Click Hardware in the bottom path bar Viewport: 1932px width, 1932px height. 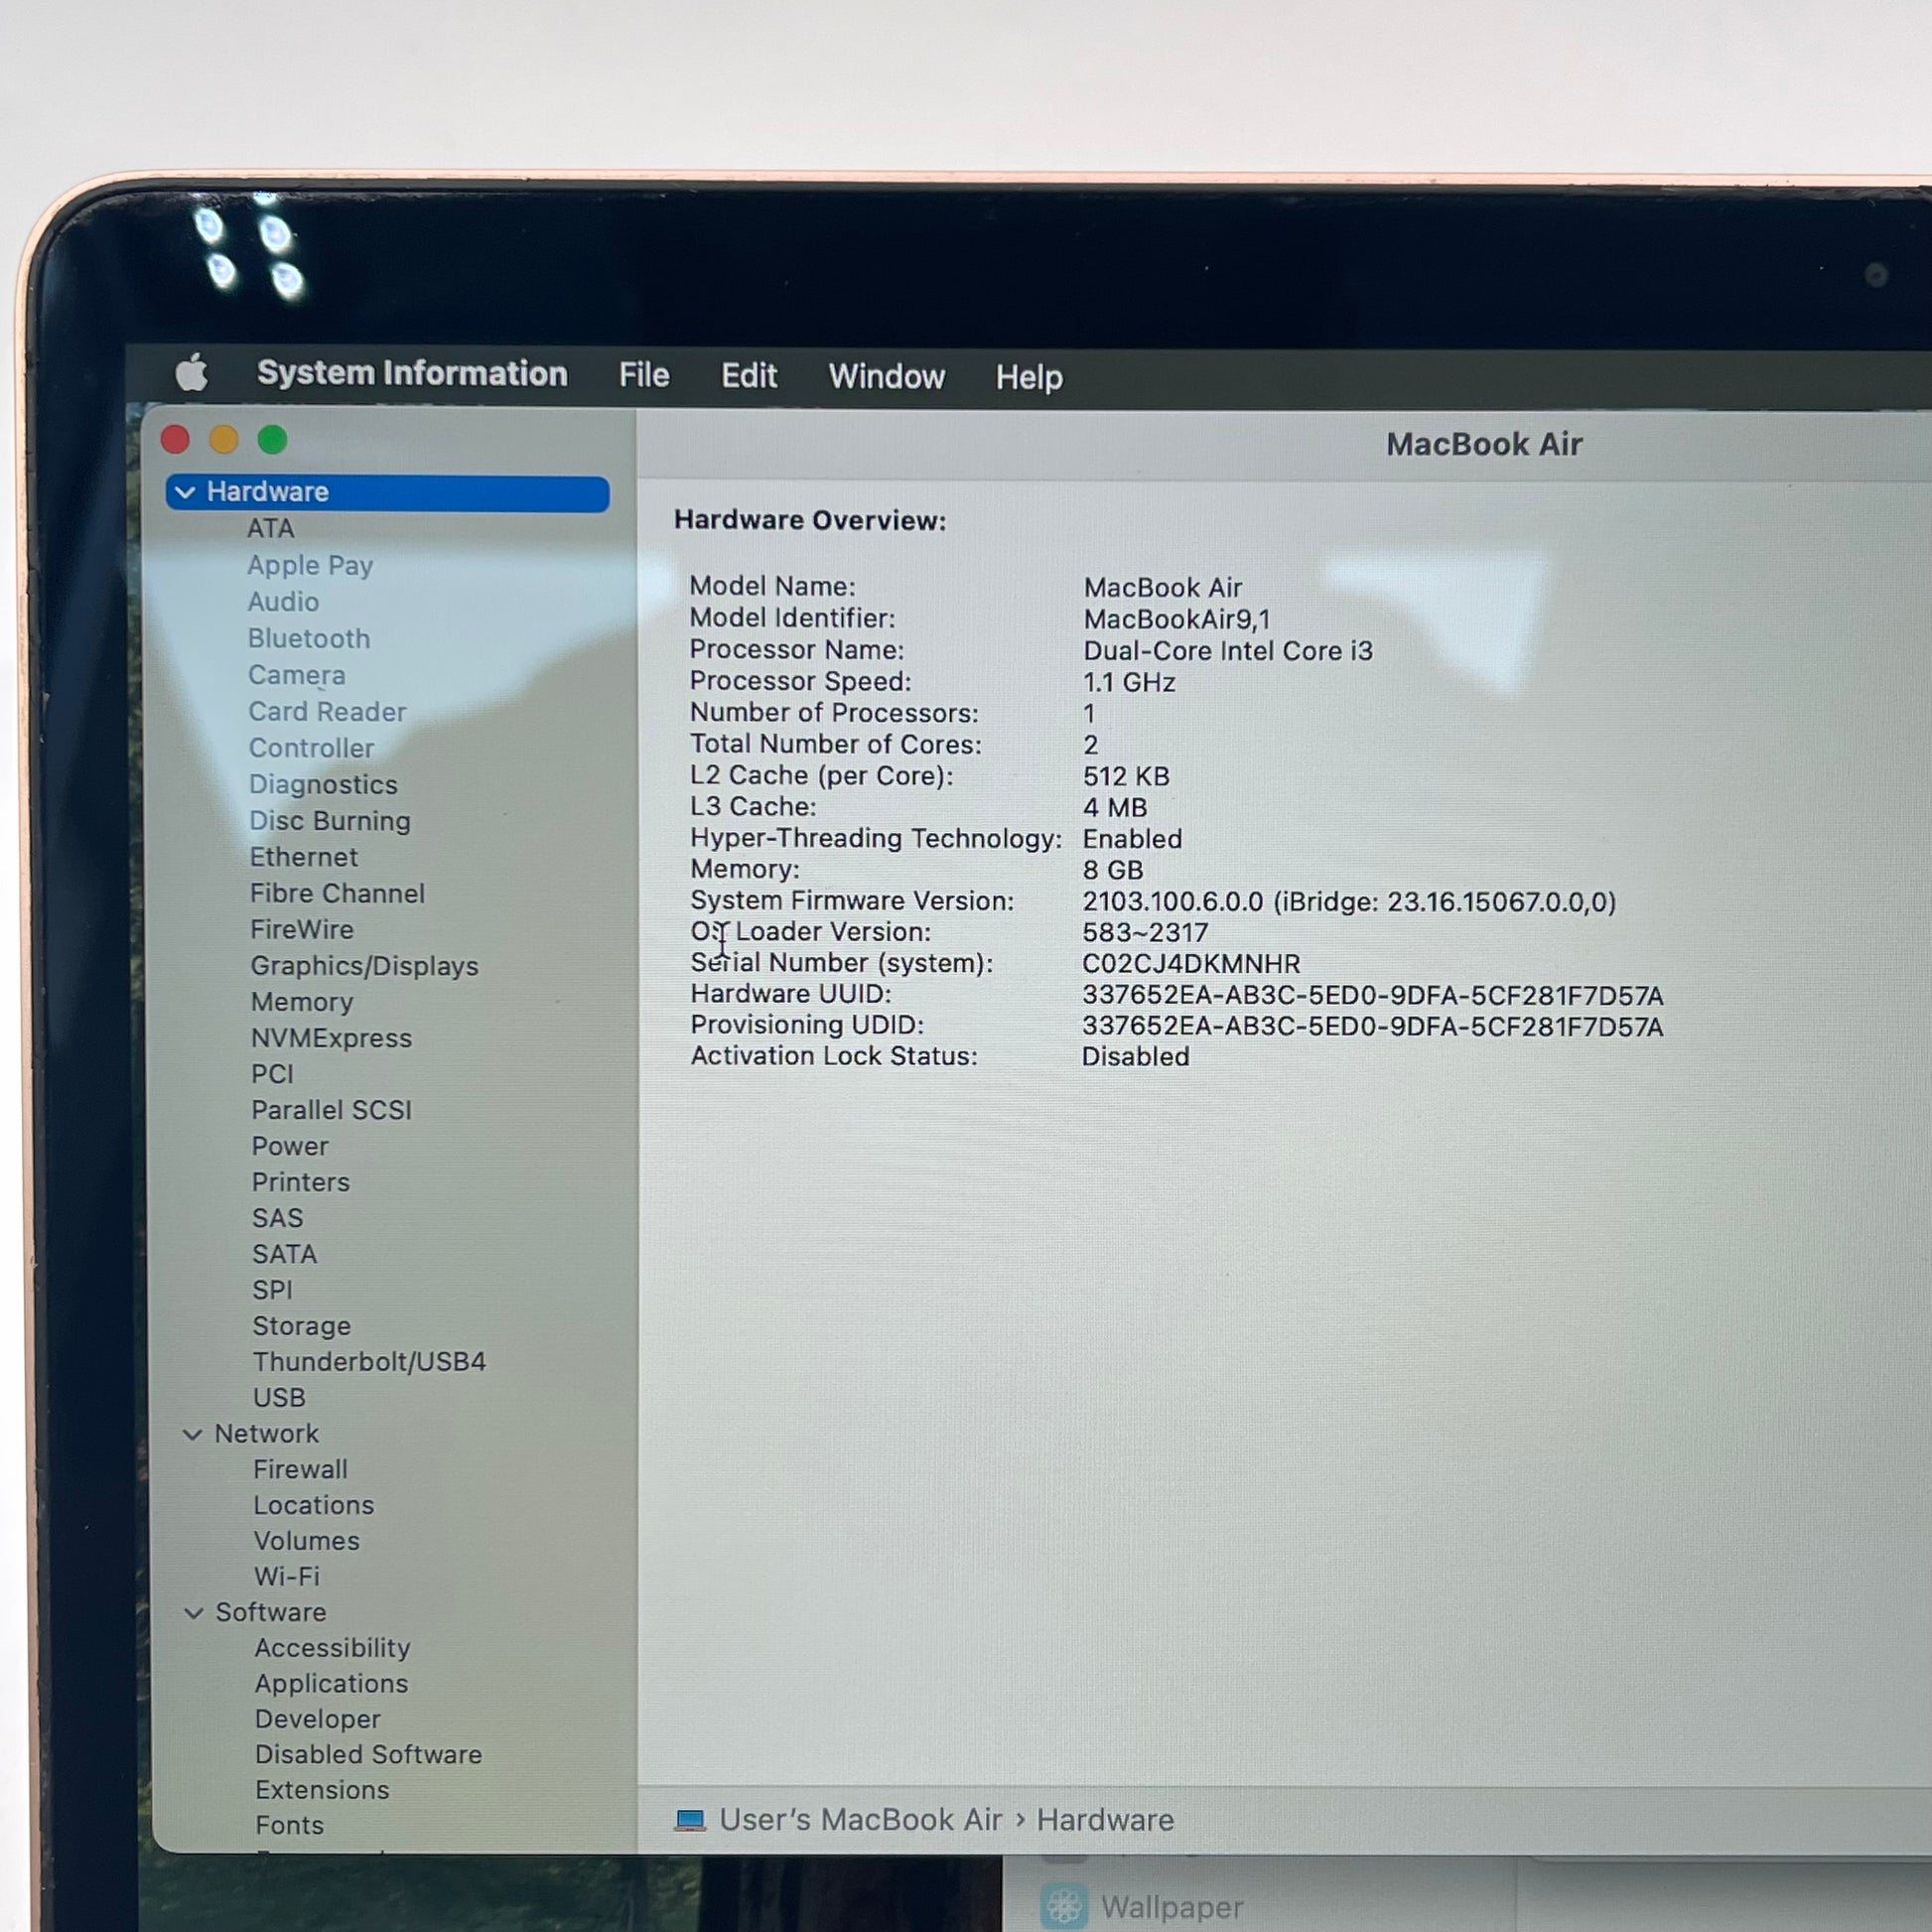point(1105,1820)
